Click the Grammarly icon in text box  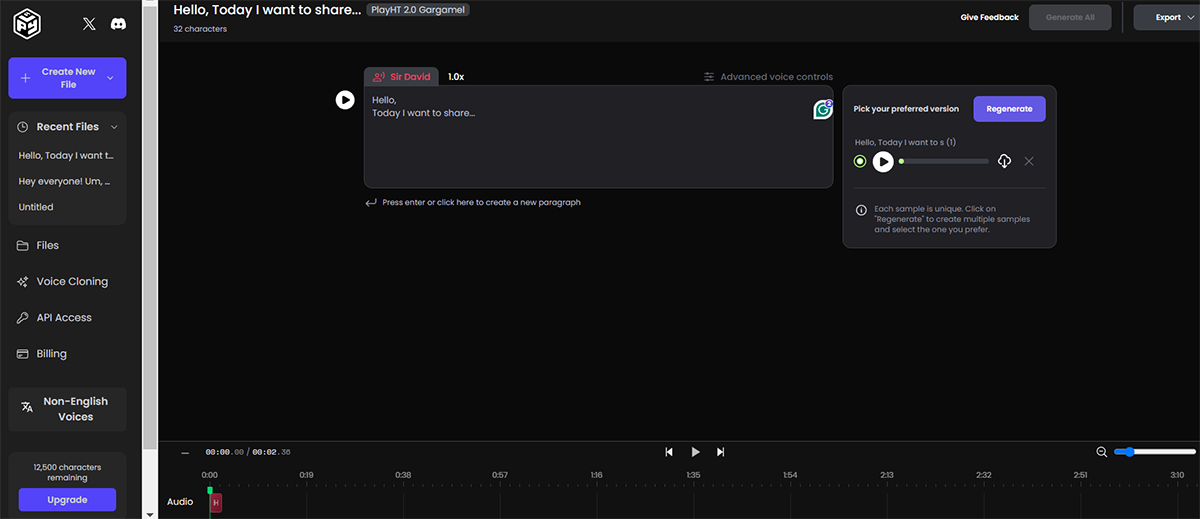823,110
